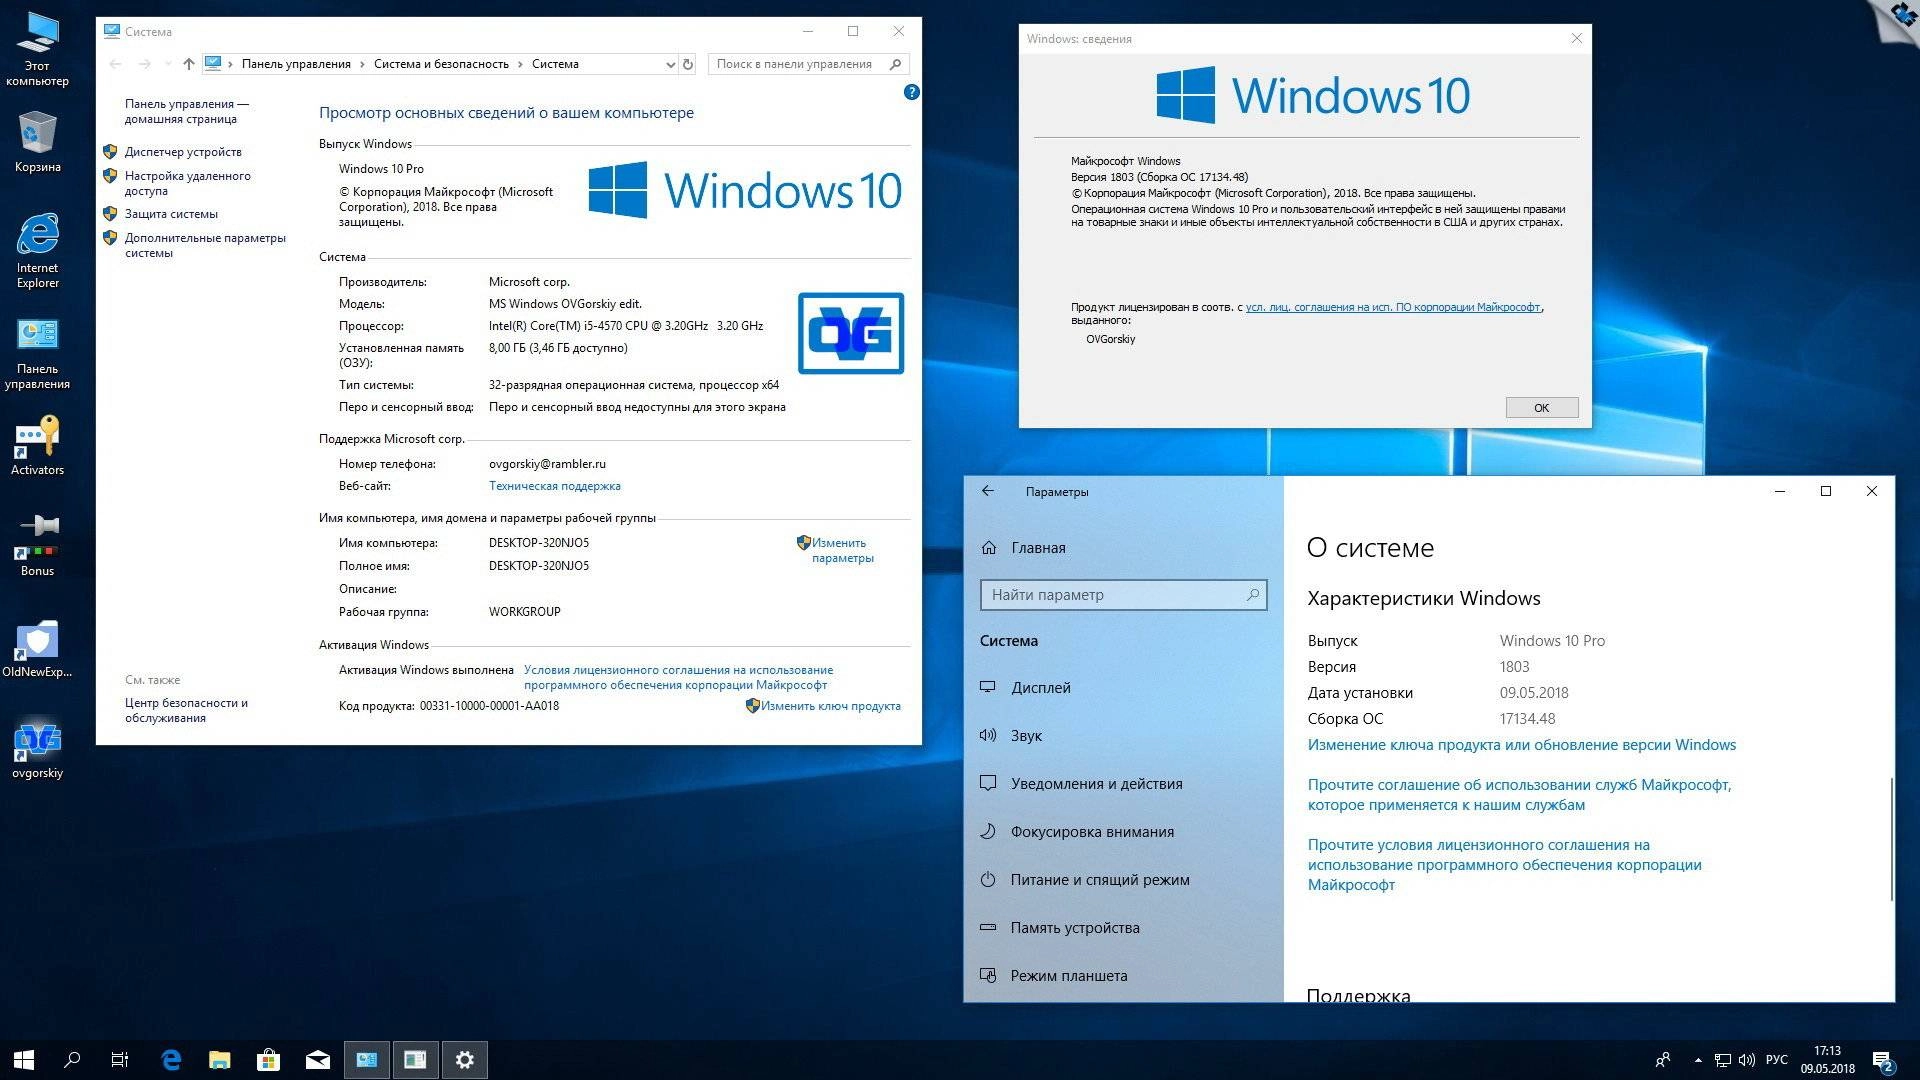
Task: Click the Параметры window vertical scrollbar
Action: [x=1891, y=838]
